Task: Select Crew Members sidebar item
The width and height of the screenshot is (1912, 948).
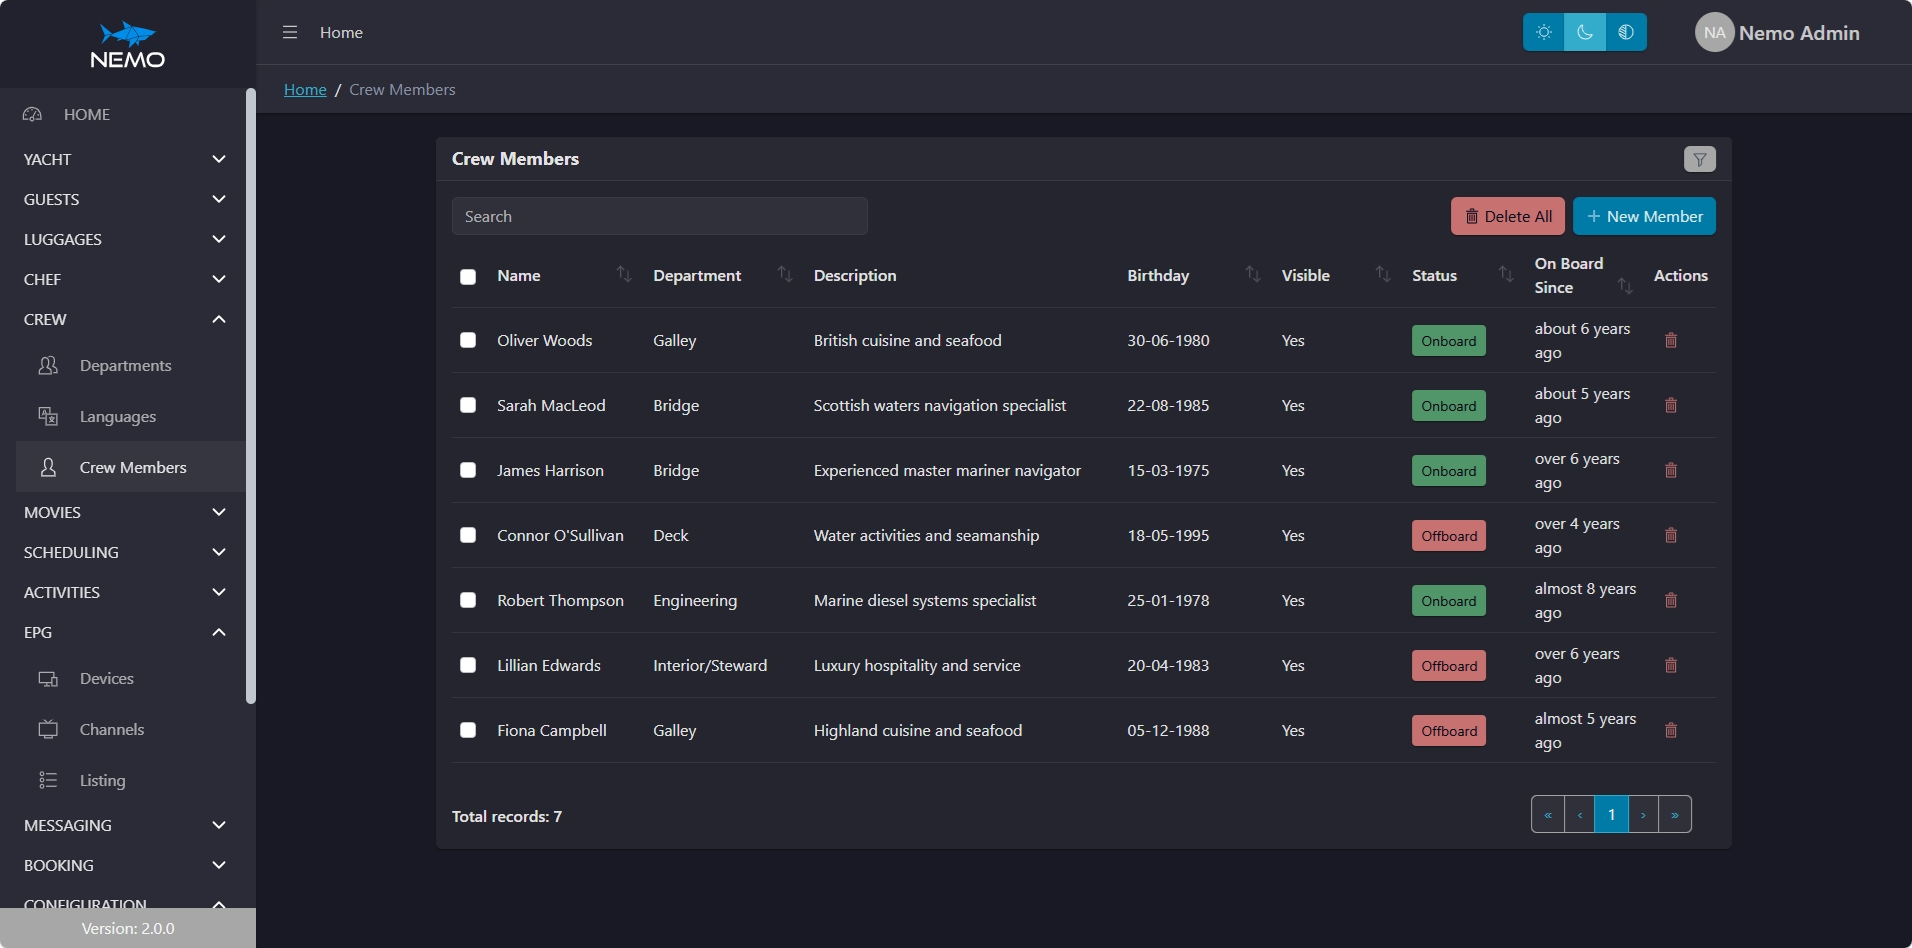Action: [x=130, y=467]
